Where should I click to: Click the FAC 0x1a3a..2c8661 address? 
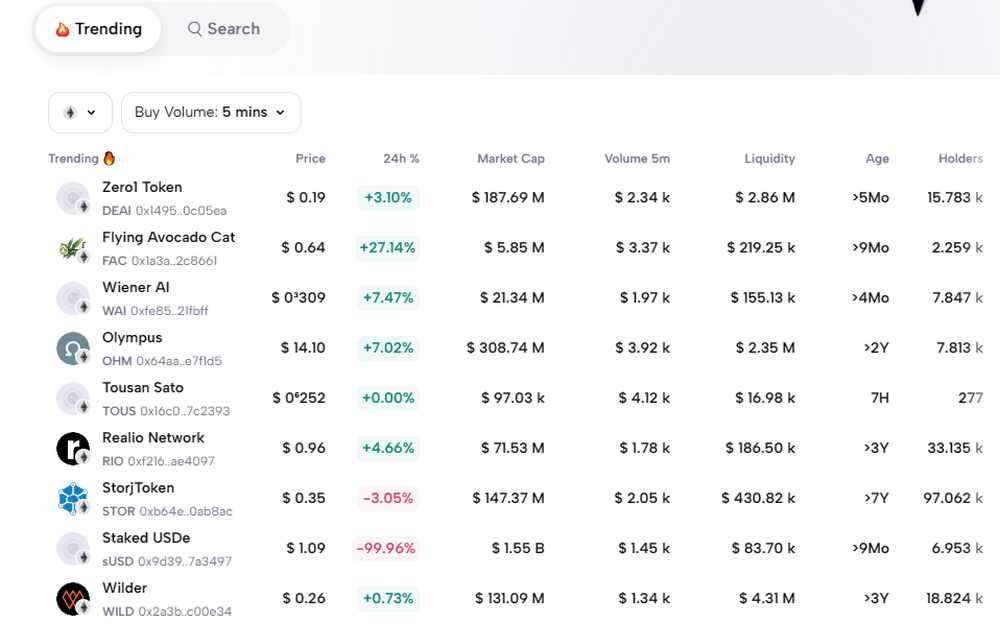pos(159,261)
